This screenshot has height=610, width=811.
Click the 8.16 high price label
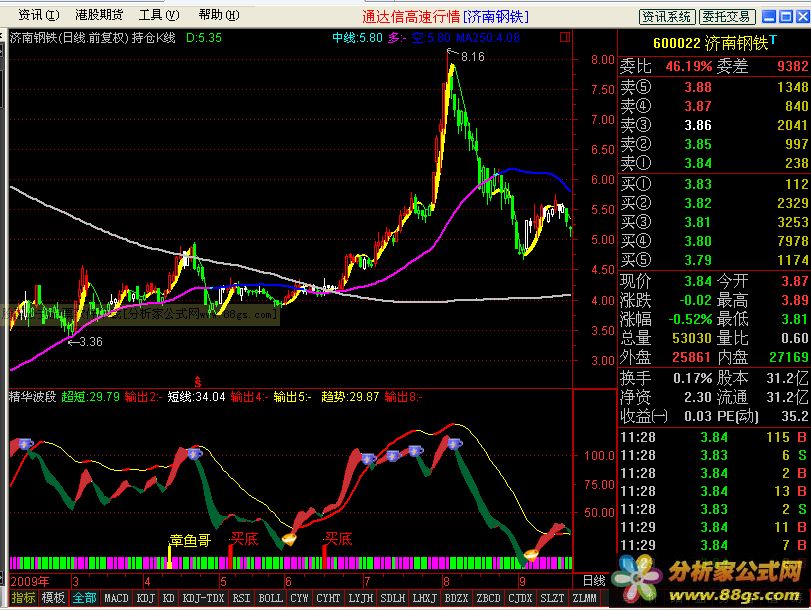(472, 56)
